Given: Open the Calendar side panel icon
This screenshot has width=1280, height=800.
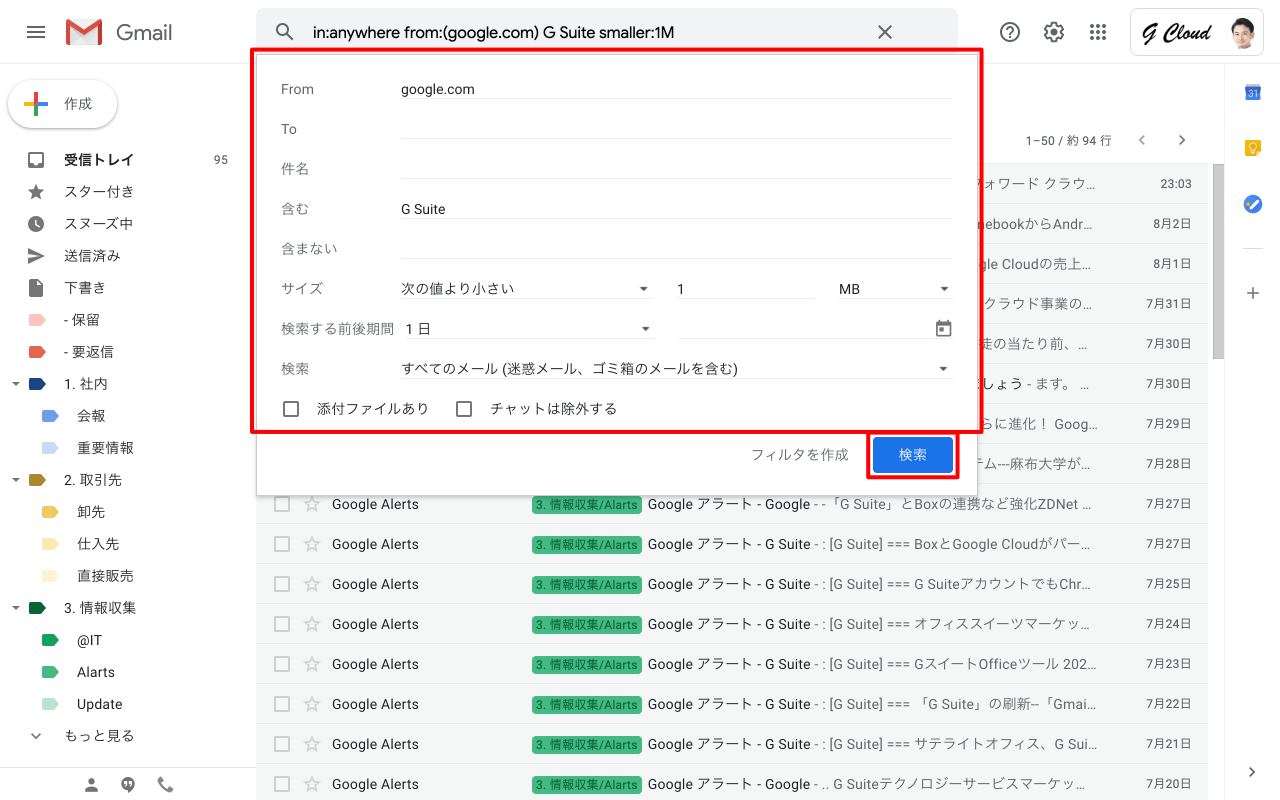Looking at the screenshot, I should [x=1253, y=93].
